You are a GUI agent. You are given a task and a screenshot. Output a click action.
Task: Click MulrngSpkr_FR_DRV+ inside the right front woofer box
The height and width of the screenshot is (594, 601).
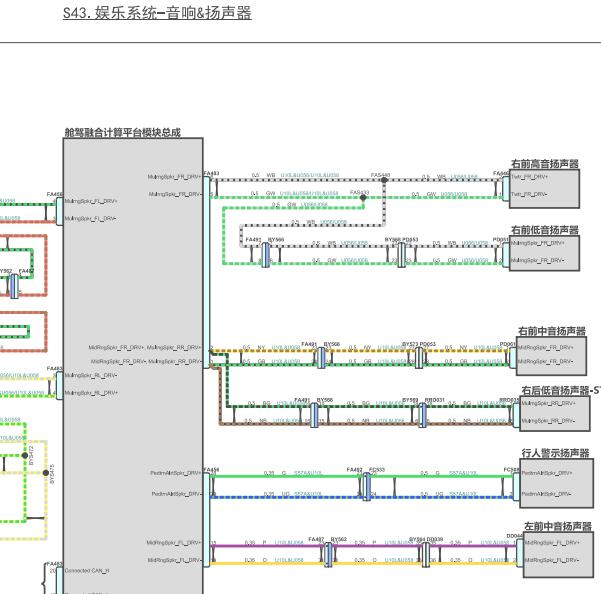click(538, 243)
